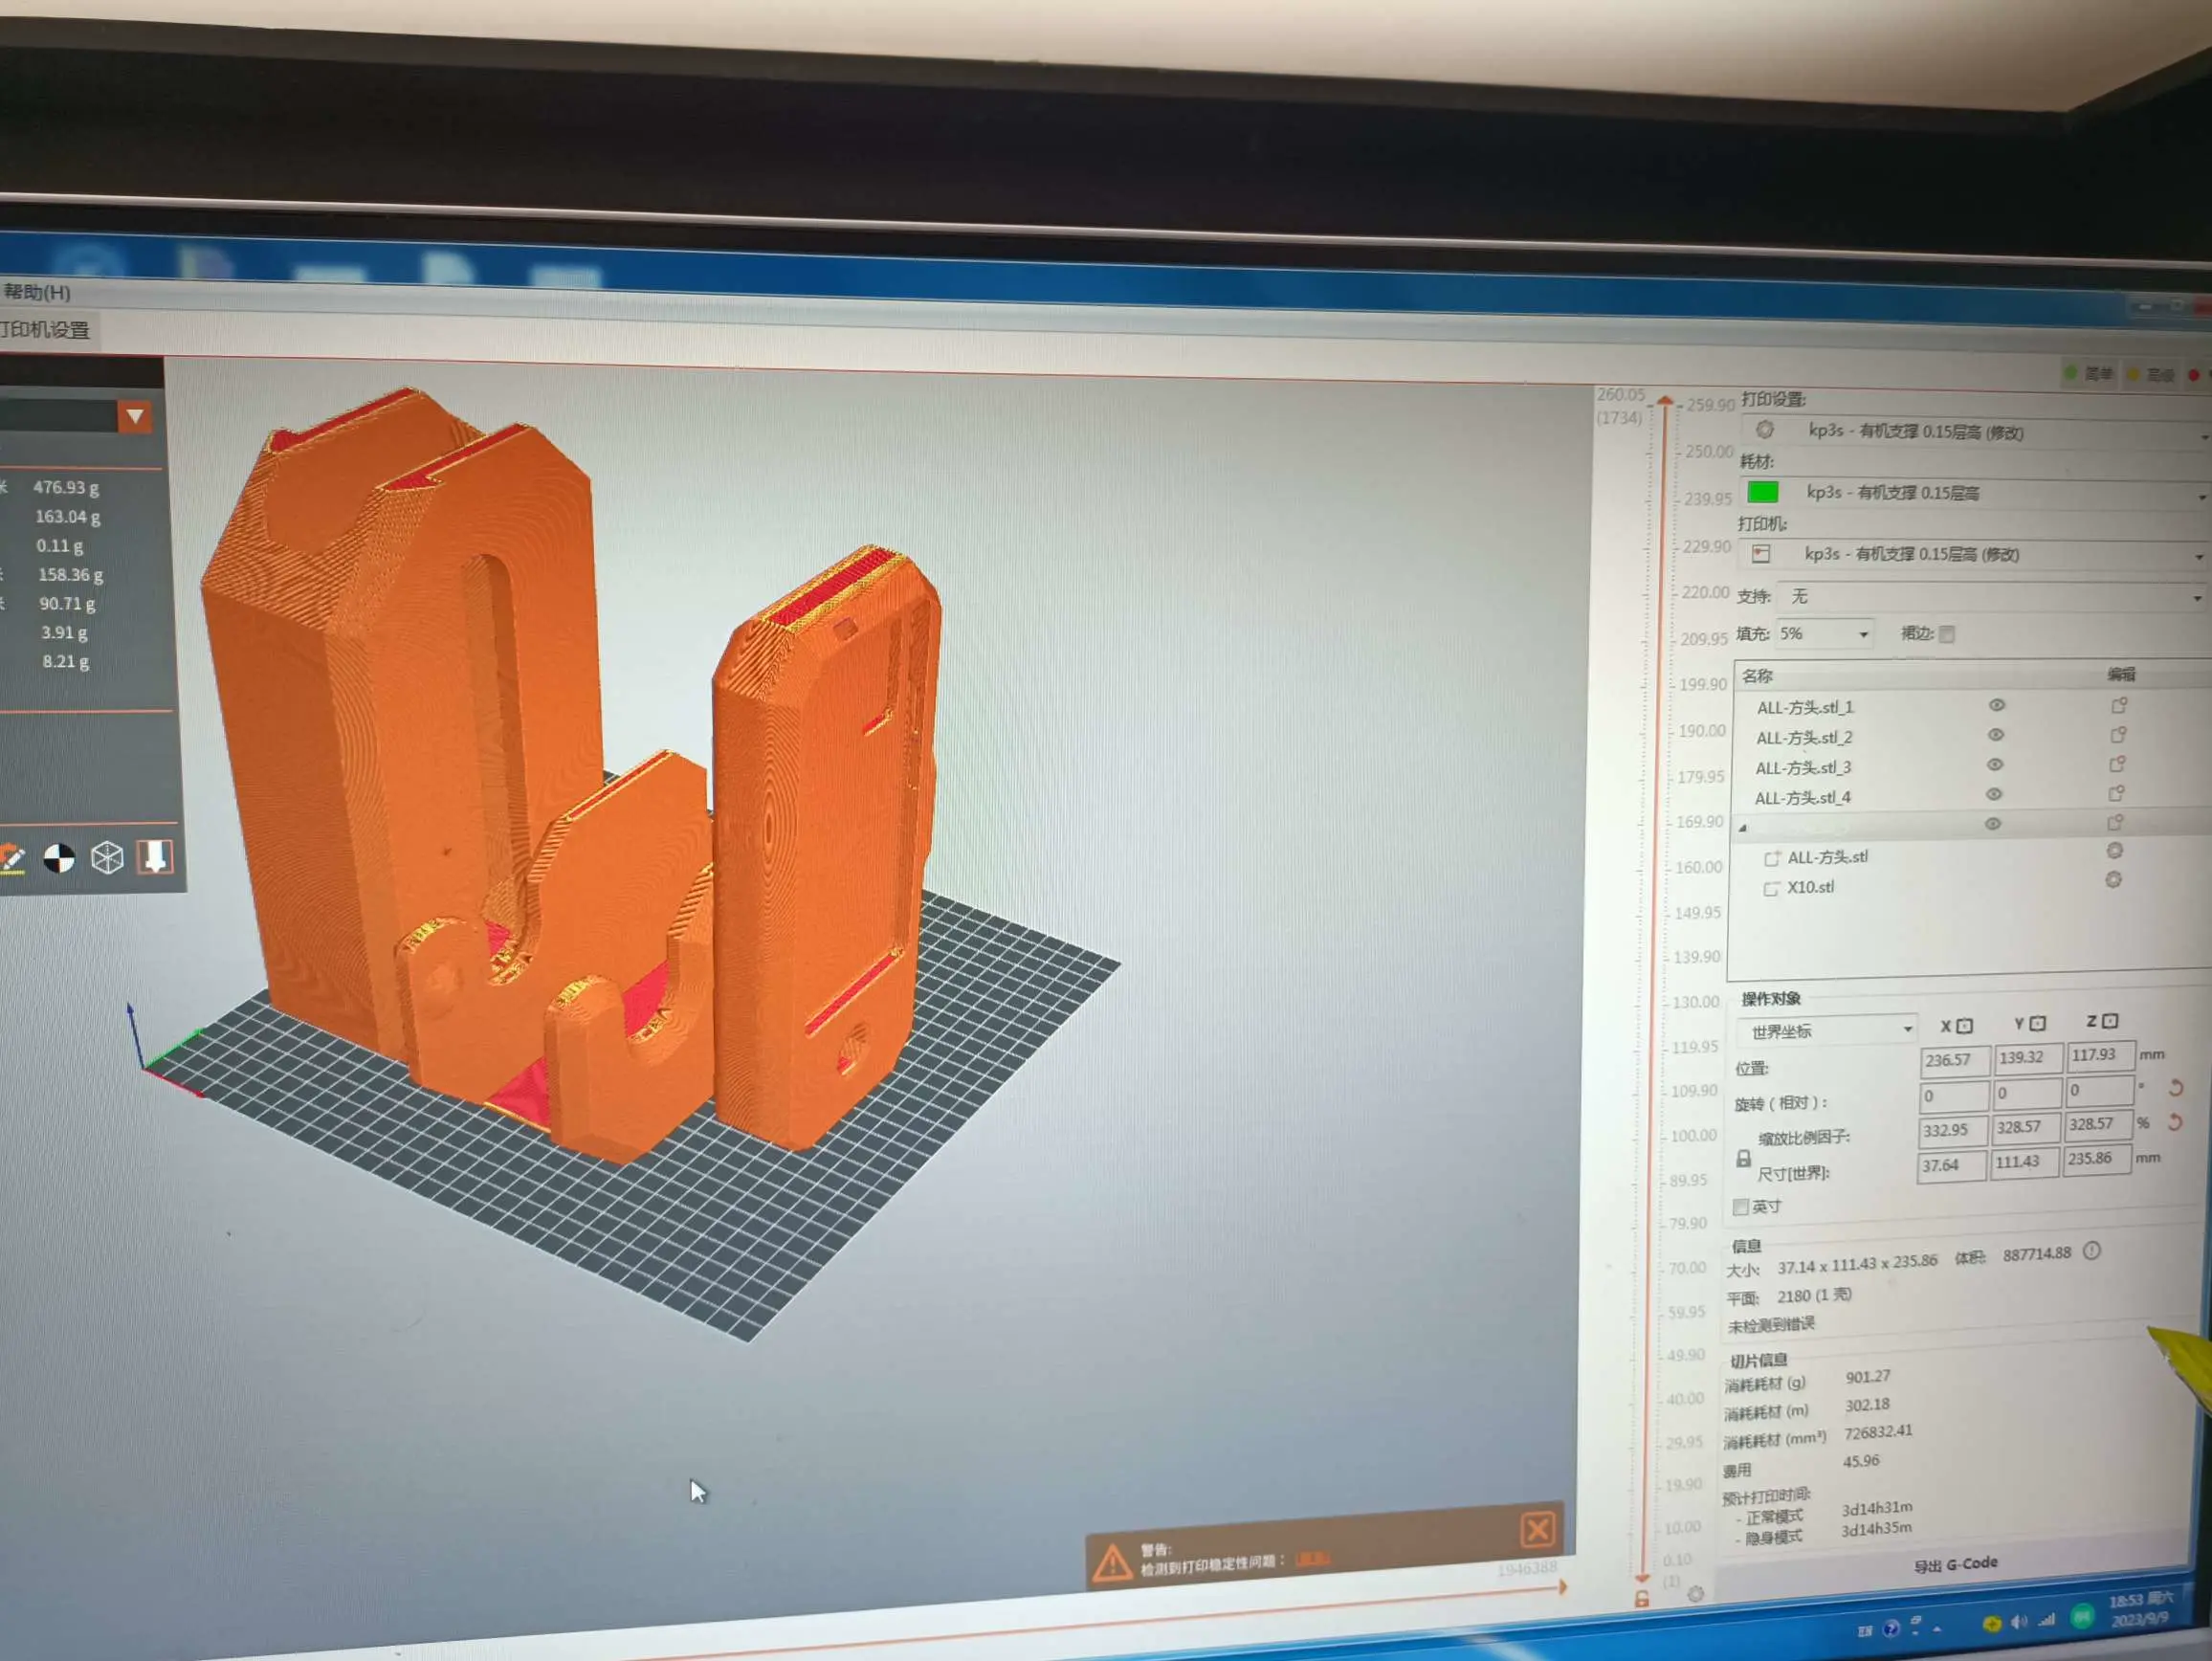Click the 导出 G-Code button
Viewport: 2212px width, 1661px height.
[1955, 1563]
